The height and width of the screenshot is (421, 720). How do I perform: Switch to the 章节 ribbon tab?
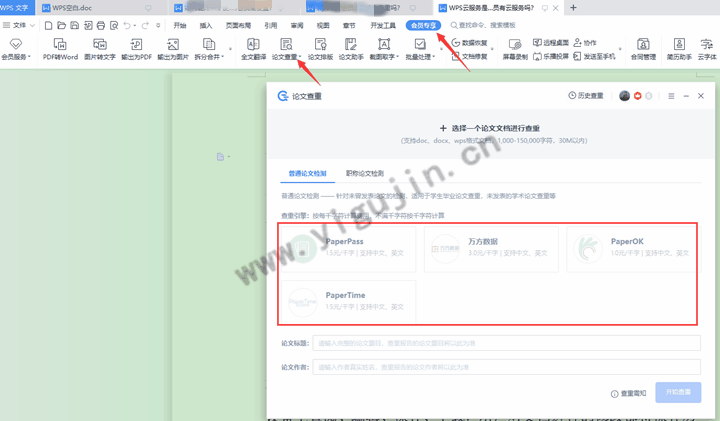(349, 25)
